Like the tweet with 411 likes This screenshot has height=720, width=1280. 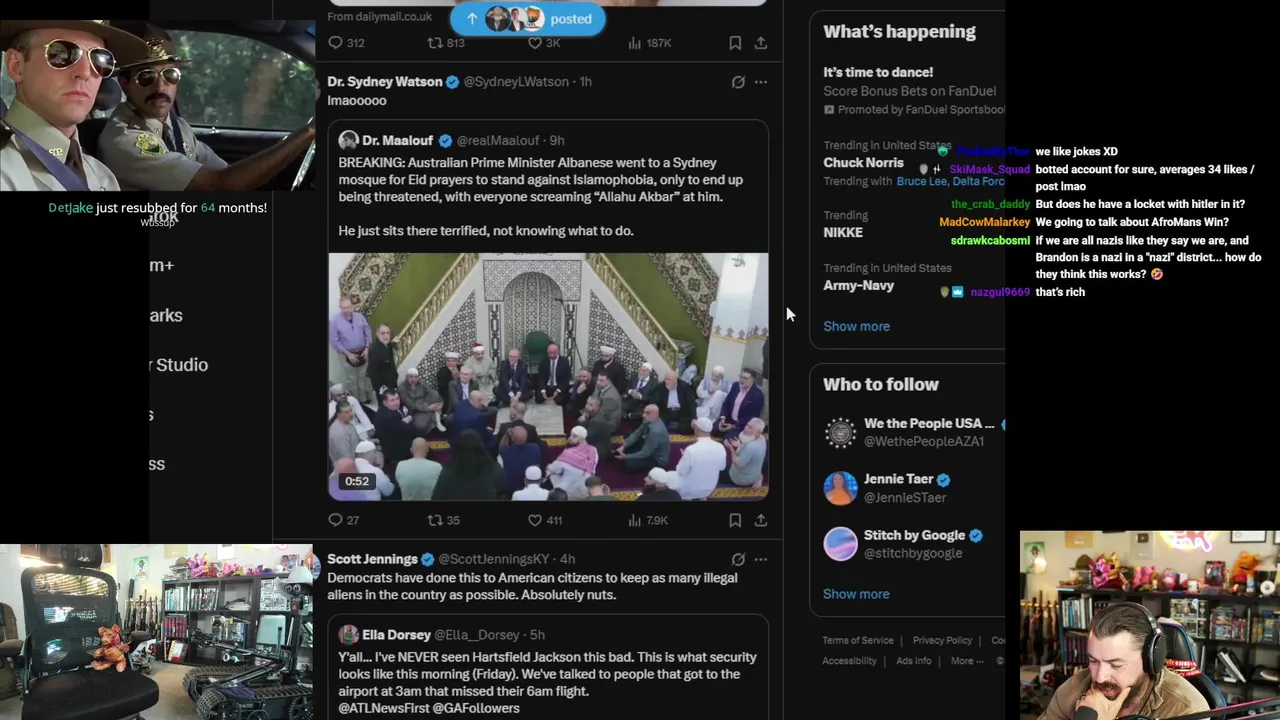535,520
